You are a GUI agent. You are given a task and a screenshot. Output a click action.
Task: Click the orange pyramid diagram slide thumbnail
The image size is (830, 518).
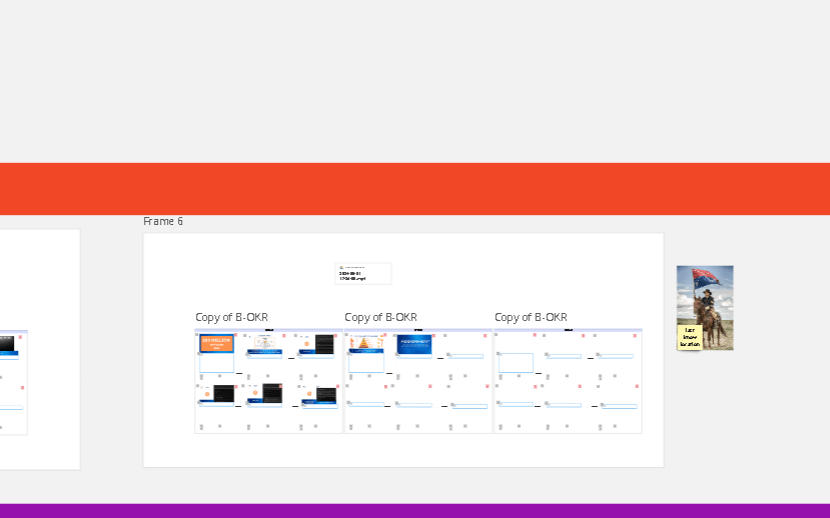pos(366,343)
